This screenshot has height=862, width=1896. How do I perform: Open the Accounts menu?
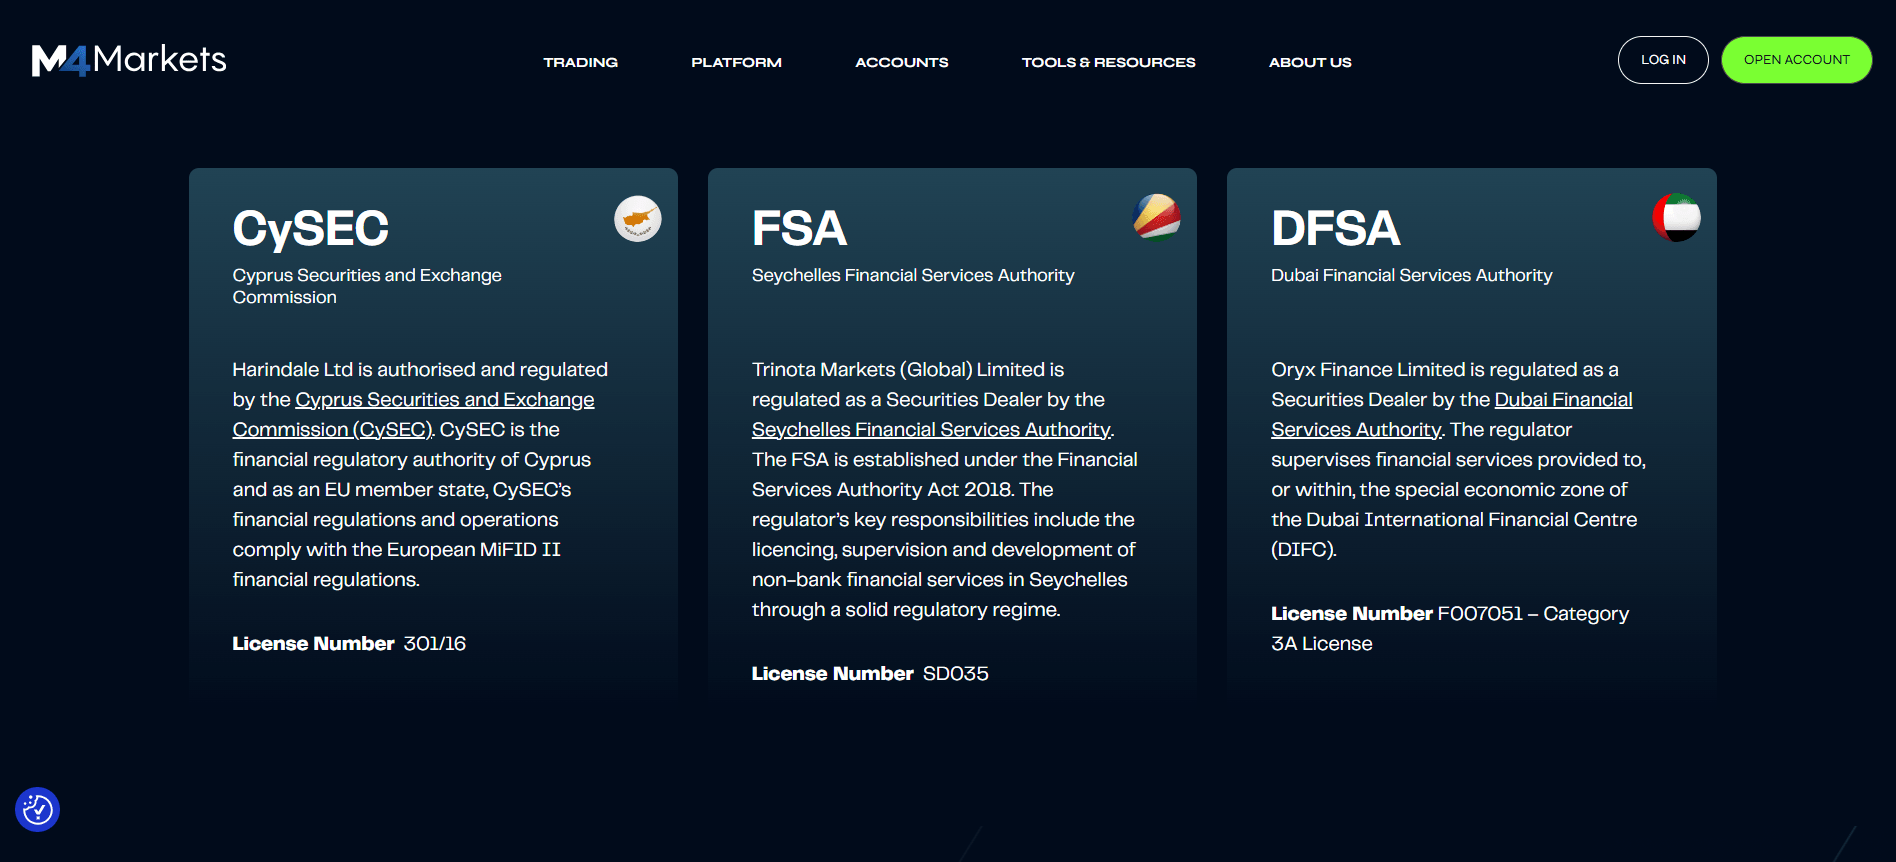pyautogui.click(x=901, y=62)
